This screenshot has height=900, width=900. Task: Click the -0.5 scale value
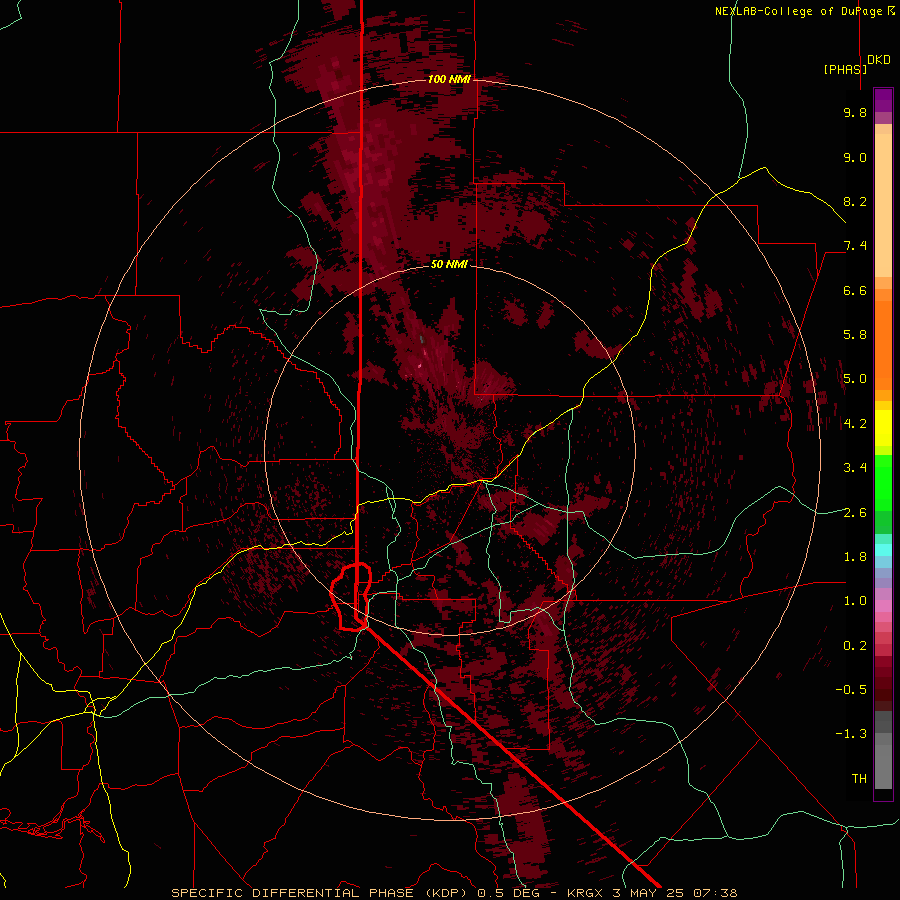click(851, 690)
